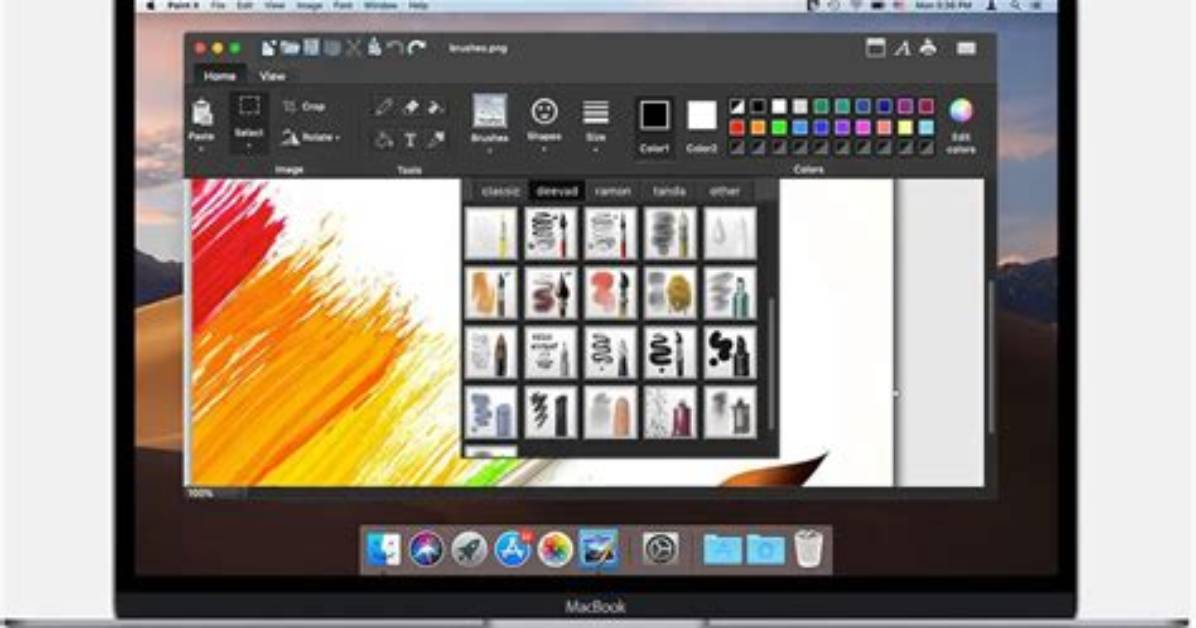Viewport: 1196px width, 628px height.
Task: Open the tanda brushes tab
Action: click(x=669, y=191)
